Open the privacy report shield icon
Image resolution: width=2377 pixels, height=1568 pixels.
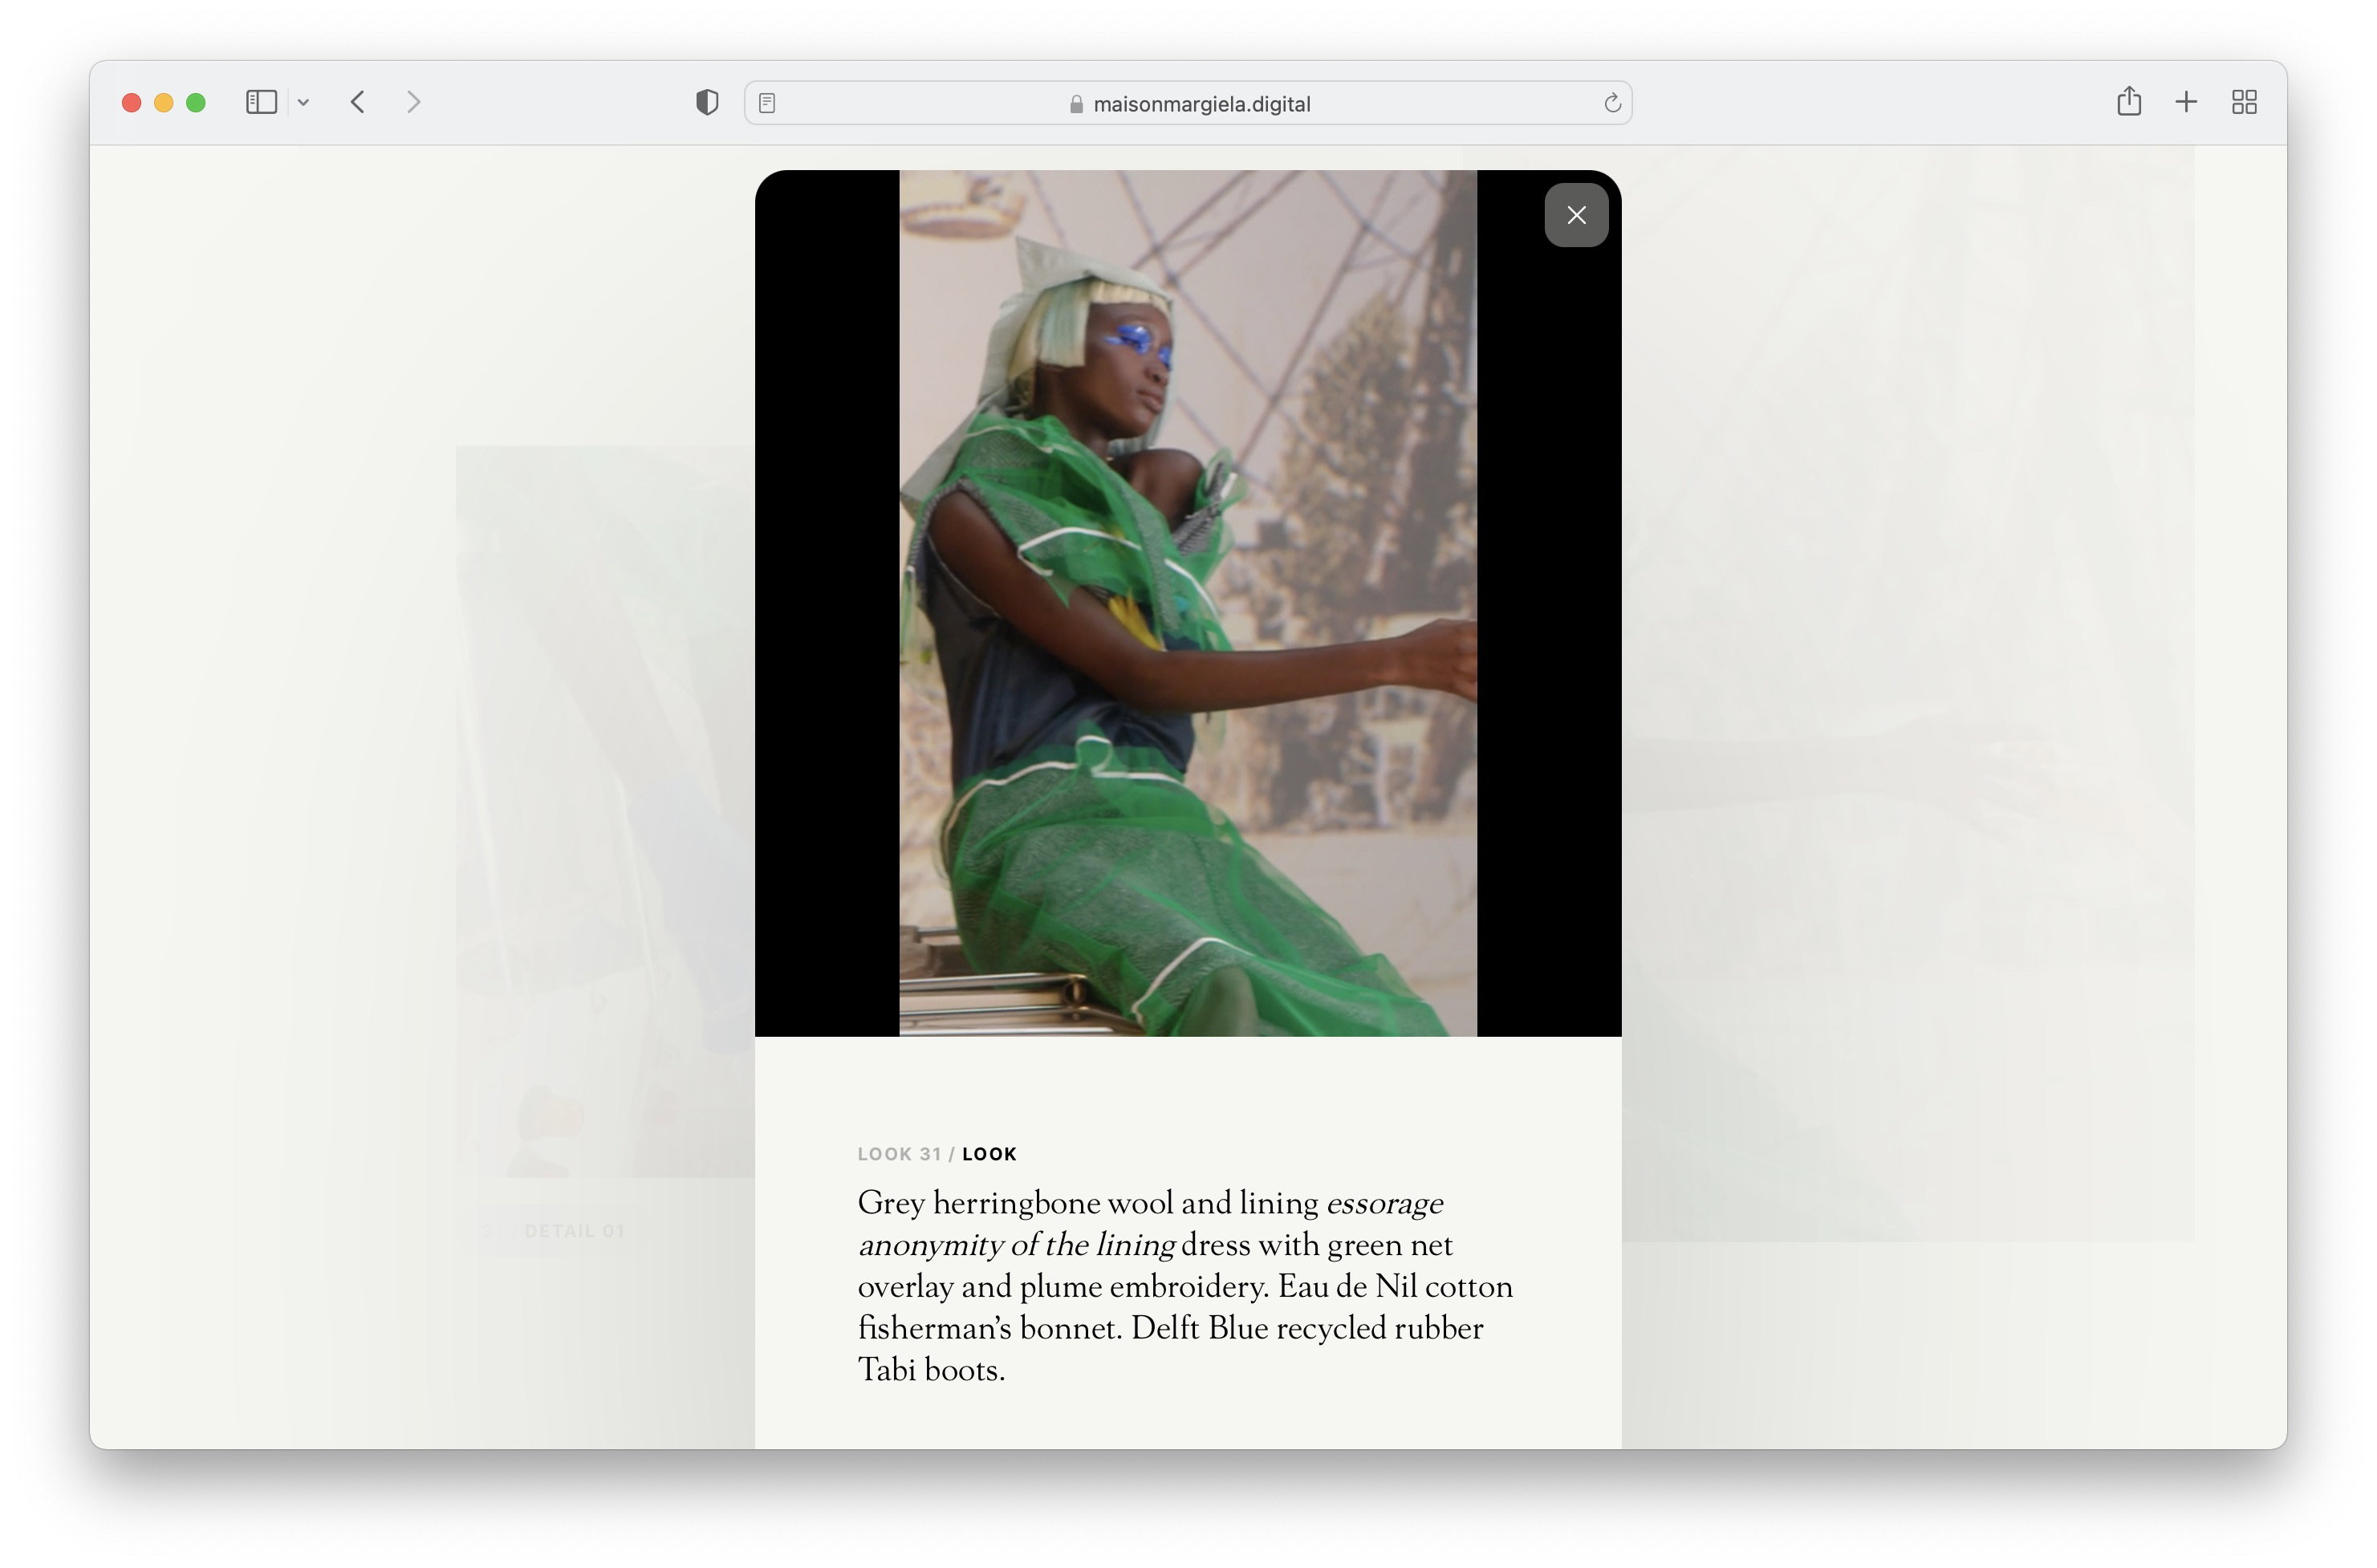tap(707, 102)
